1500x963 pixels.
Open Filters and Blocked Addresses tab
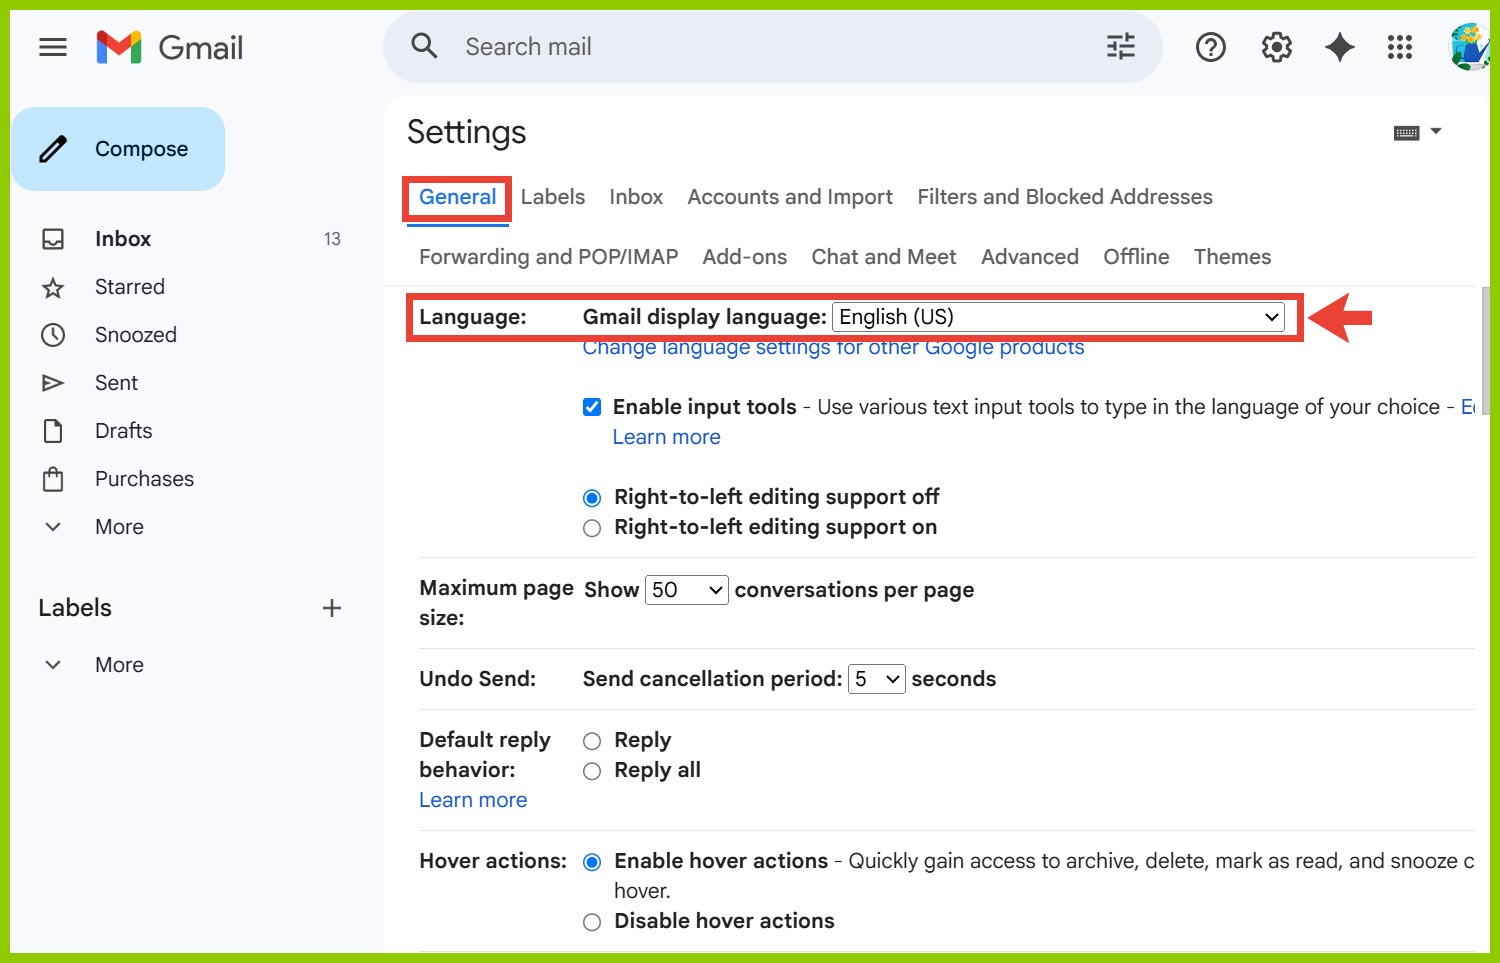click(x=1065, y=197)
